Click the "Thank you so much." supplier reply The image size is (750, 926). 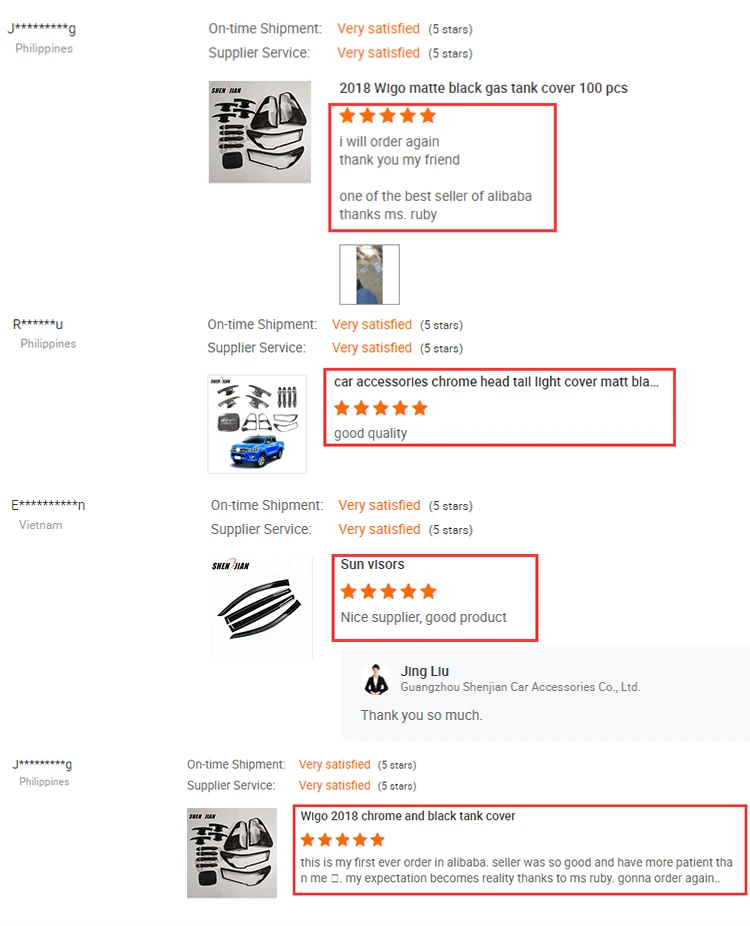(x=421, y=715)
